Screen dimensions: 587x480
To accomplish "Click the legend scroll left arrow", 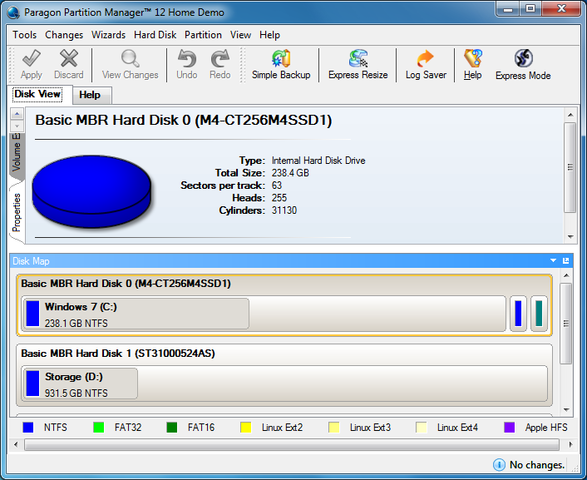I will pyautogui.click(x=16, y=445).
